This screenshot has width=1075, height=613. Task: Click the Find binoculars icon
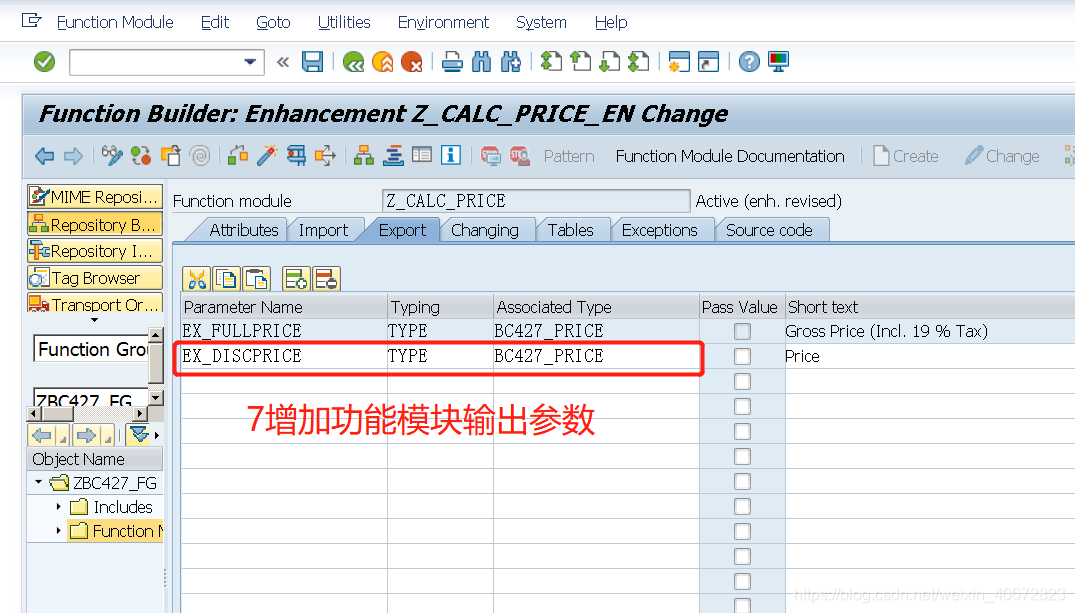click(481, 62)
